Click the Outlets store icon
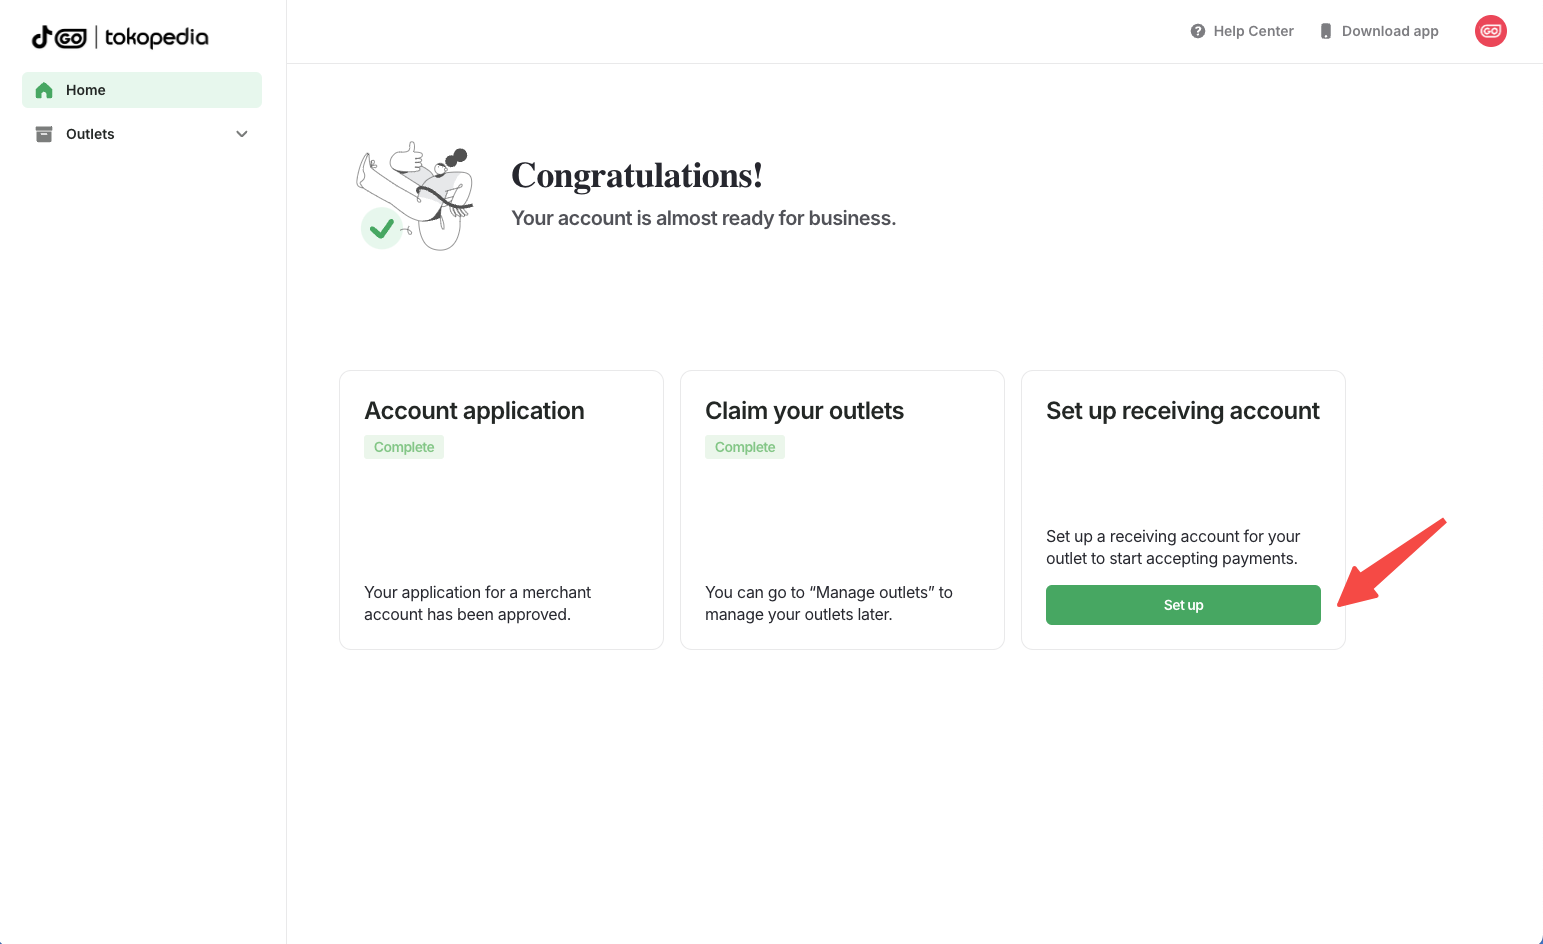 coord(44,134)
